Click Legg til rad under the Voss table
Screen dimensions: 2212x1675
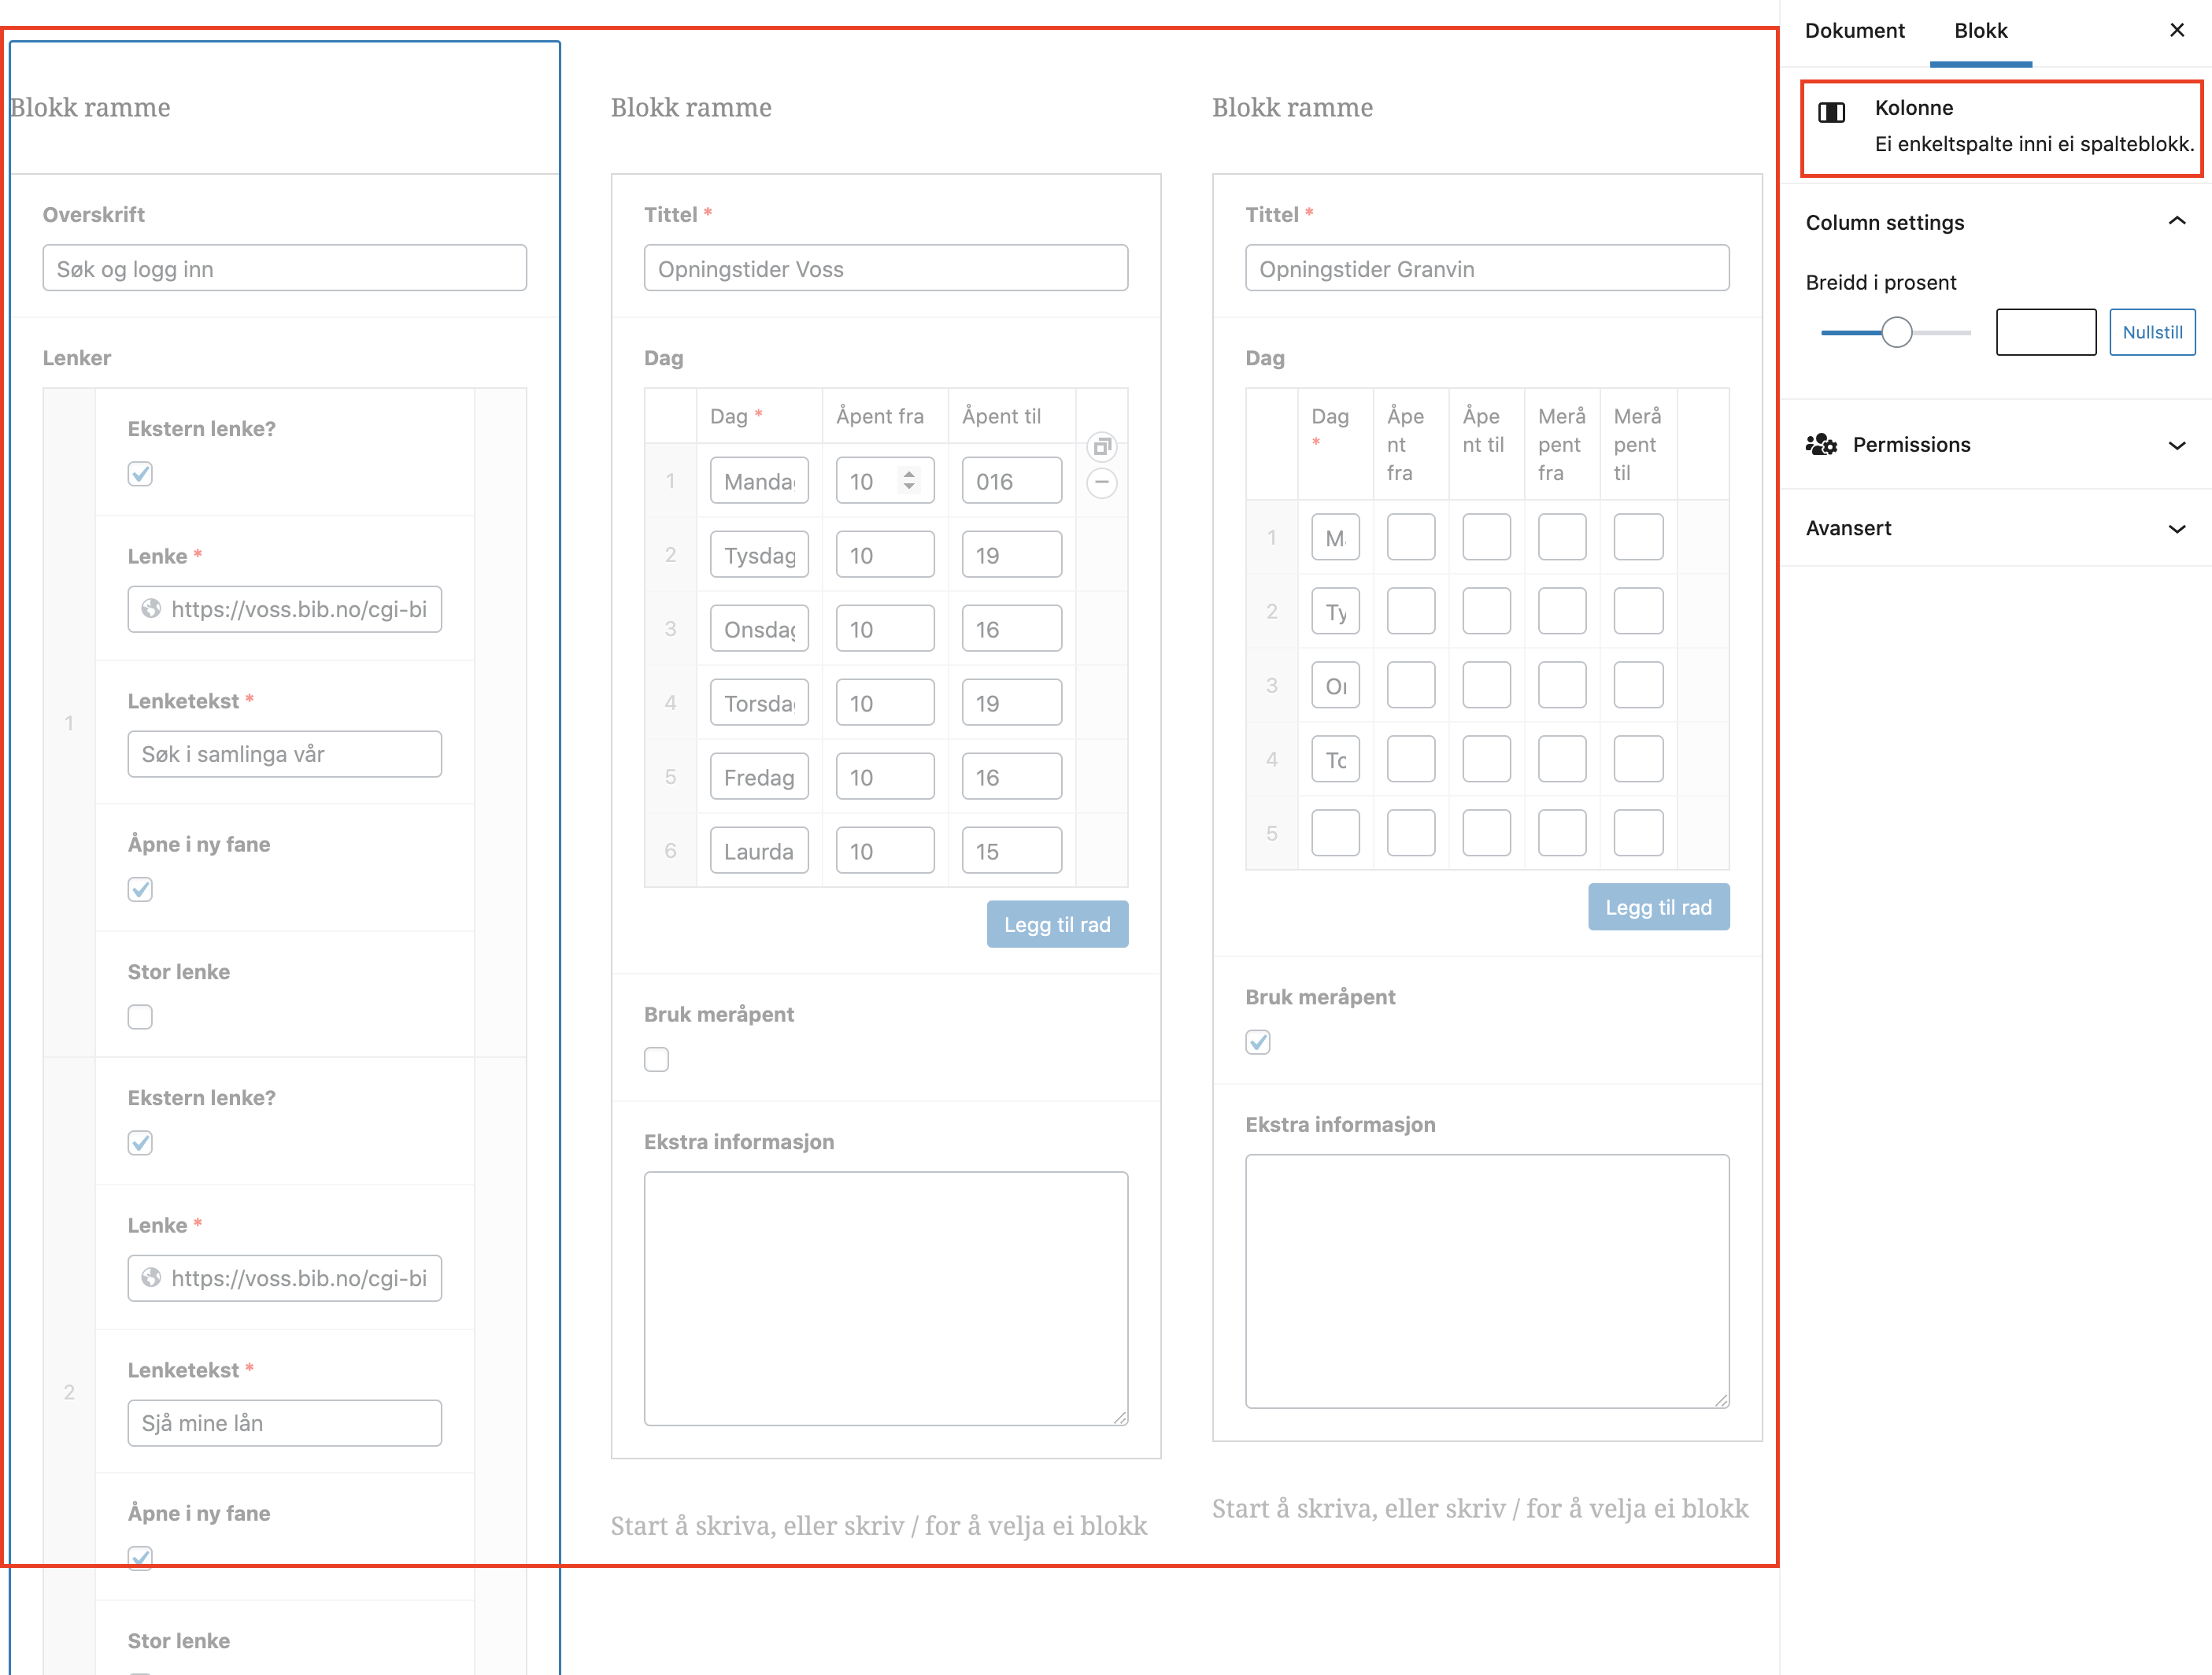click(1057, 924)
